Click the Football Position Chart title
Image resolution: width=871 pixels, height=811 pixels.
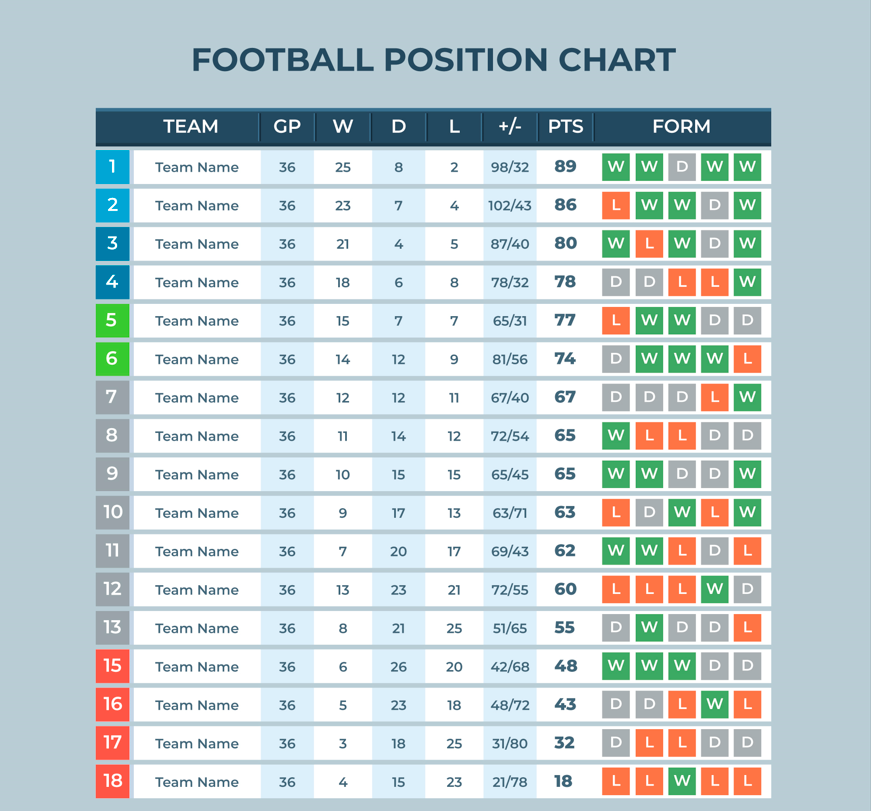coord(434,60)
